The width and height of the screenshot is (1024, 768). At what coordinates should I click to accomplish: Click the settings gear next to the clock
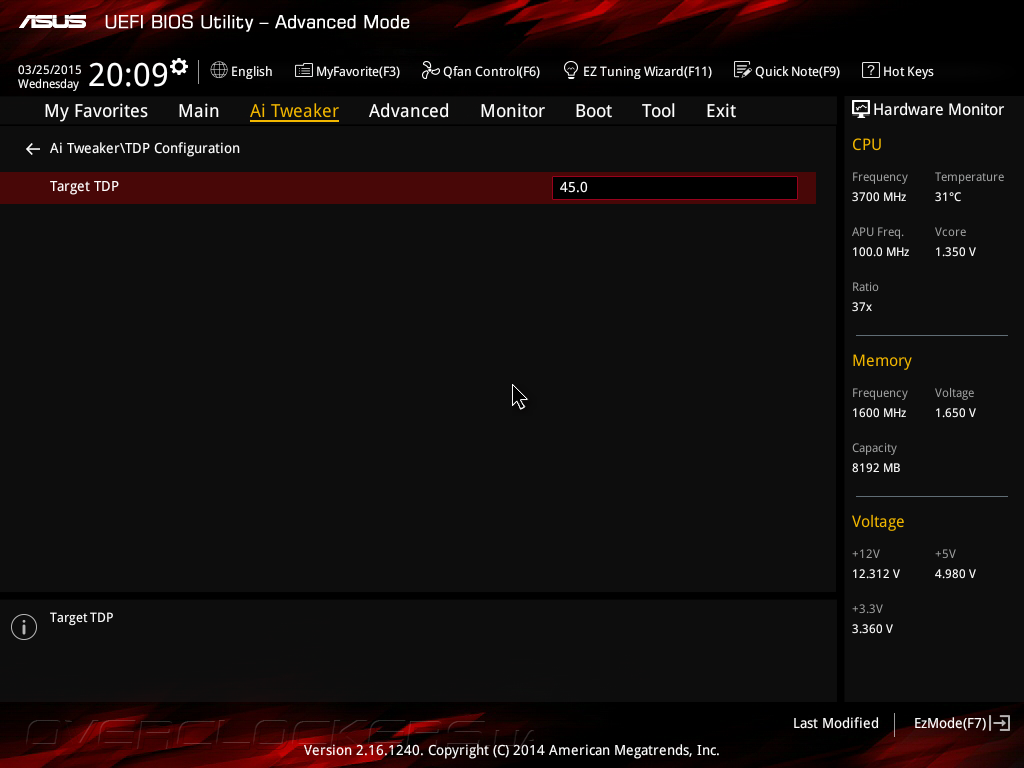click(179, 67)
